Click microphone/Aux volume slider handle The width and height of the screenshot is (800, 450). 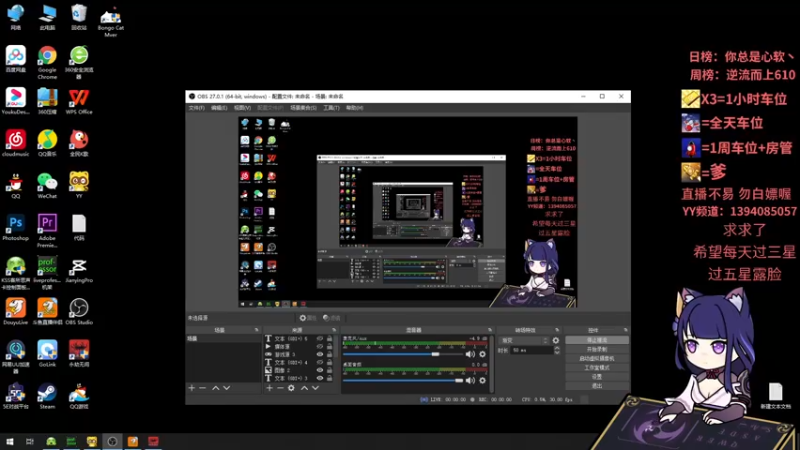point(435,354)
